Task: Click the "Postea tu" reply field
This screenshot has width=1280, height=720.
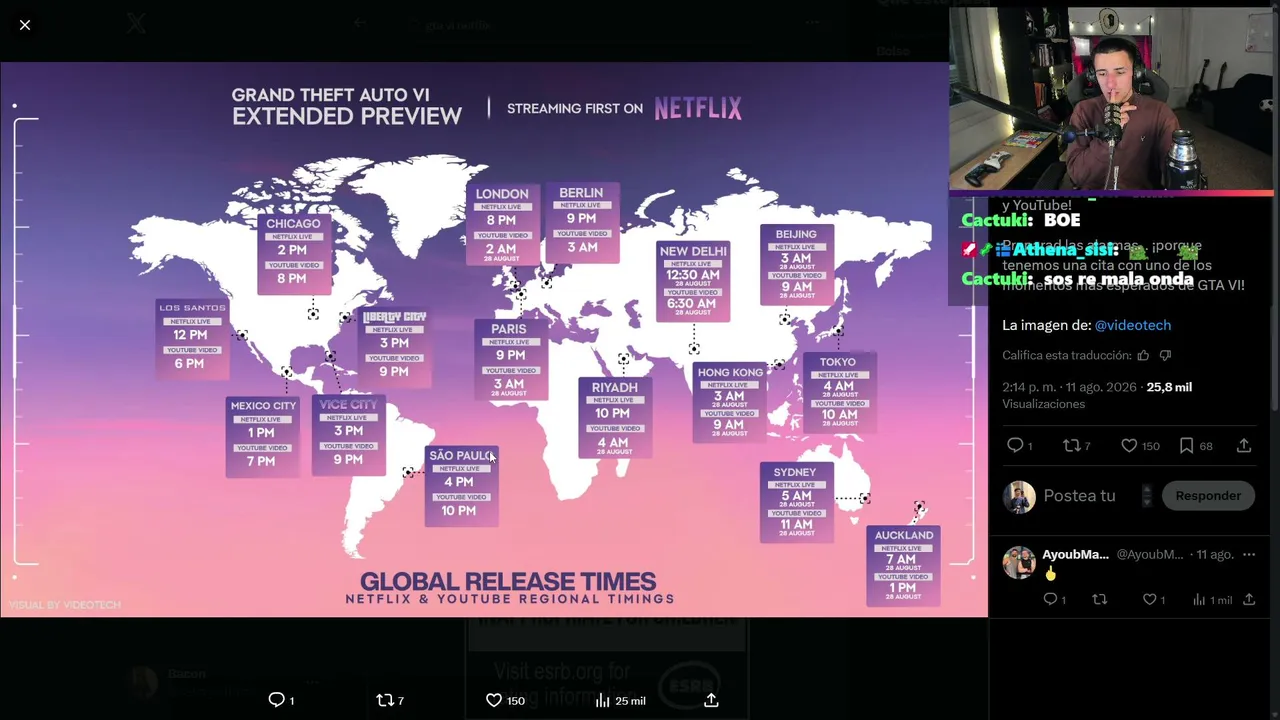Action: [1080, 496]
